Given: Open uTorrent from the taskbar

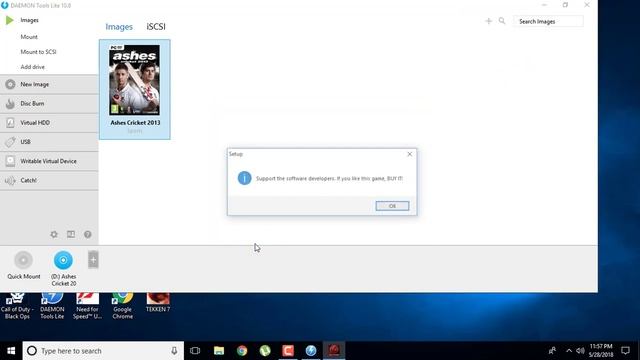Looking at the screenshot, I should click(x=265, y=351).
